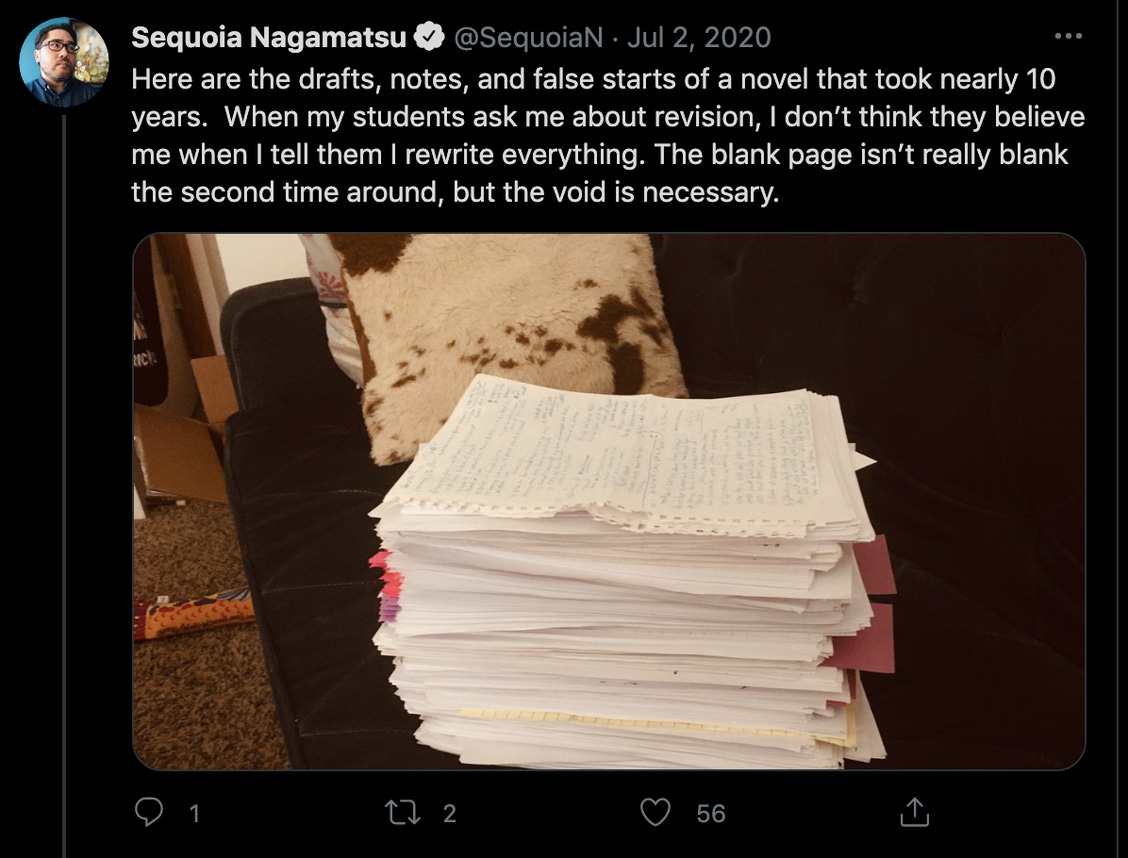Click the retweet arrows icon
The width and height of the screenshot is (1128, 858).
click(x=403, y=813)
